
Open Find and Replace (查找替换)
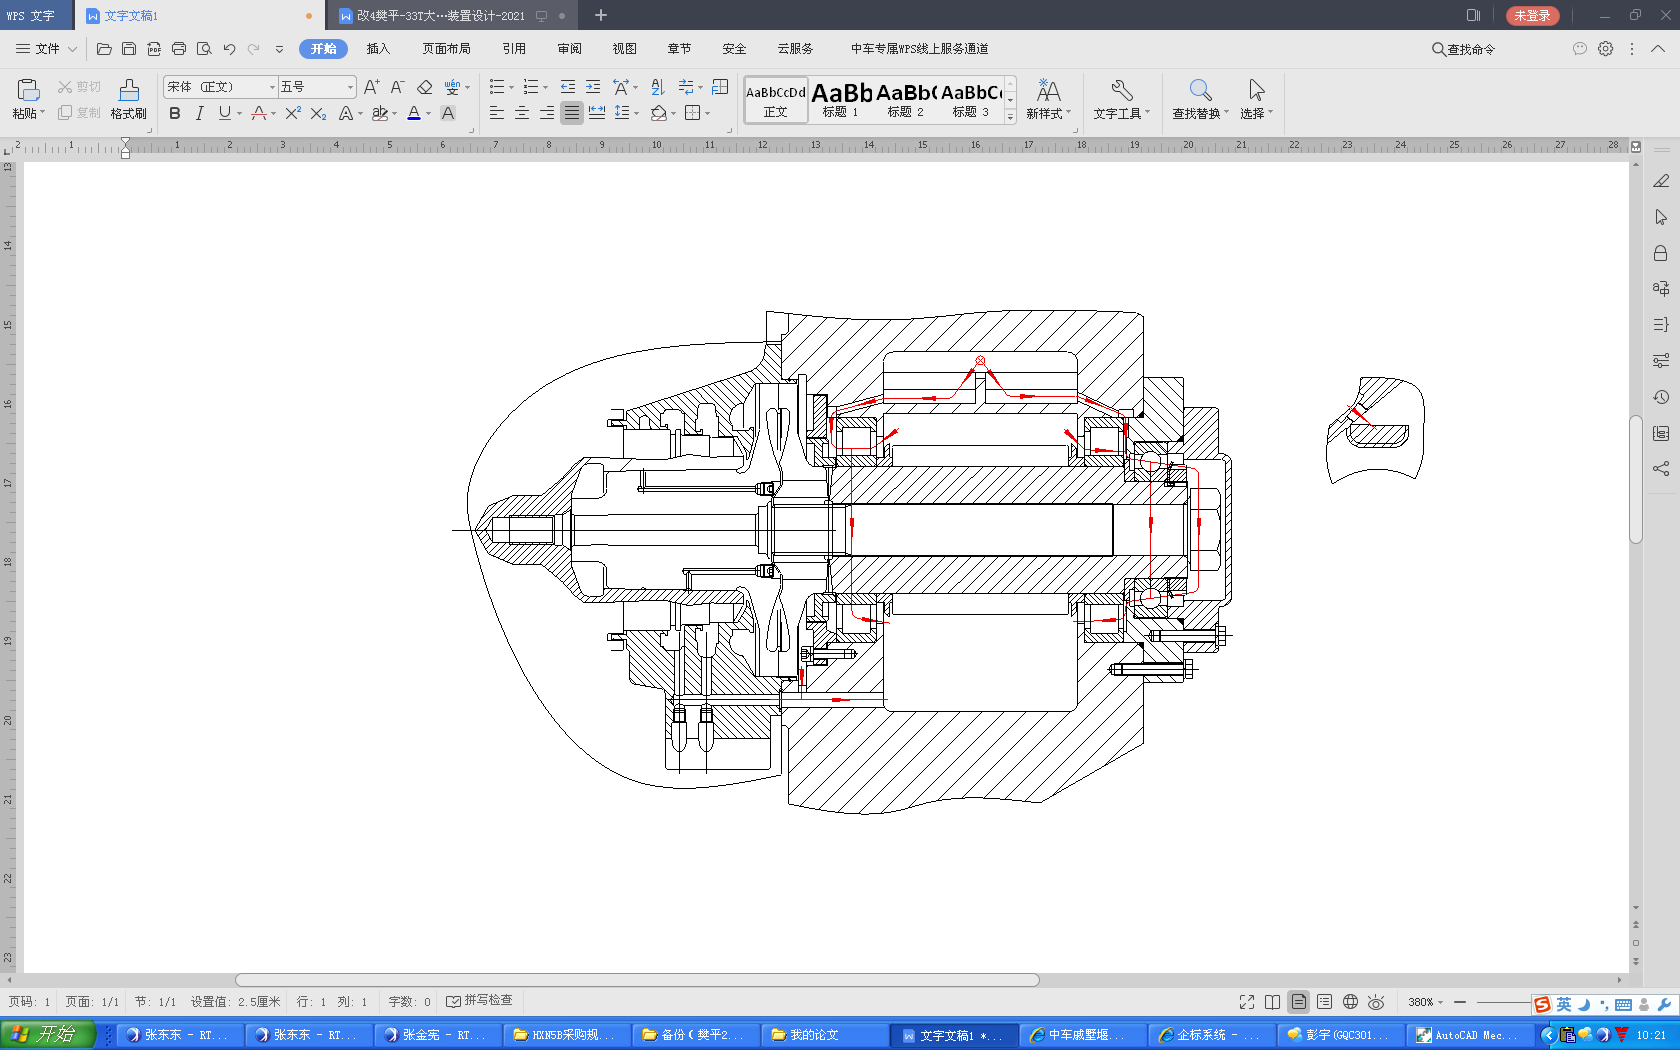[x=1200, y=99]
